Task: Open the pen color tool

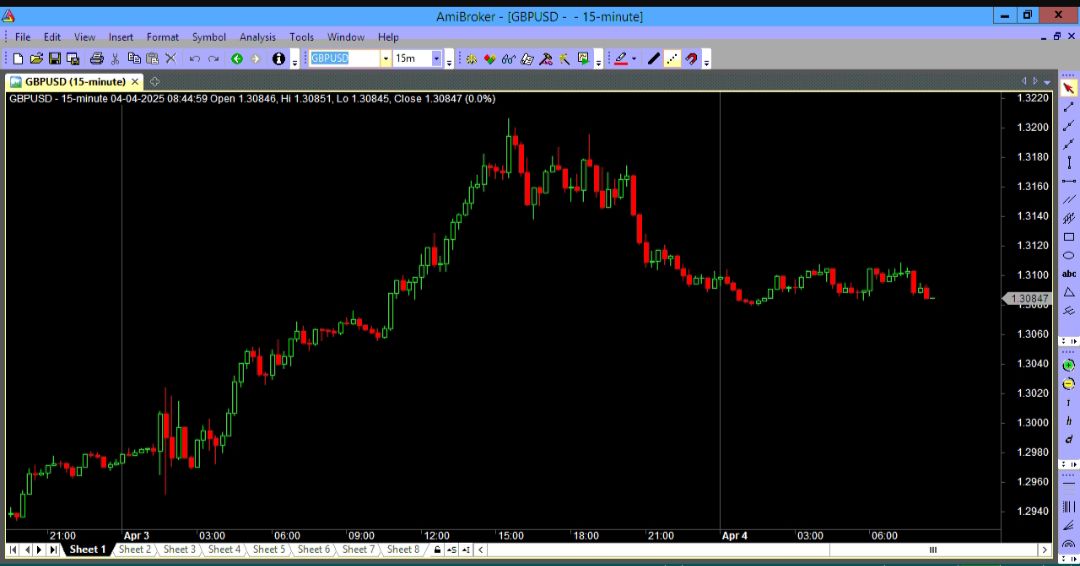Action: [x=621, y=59]
